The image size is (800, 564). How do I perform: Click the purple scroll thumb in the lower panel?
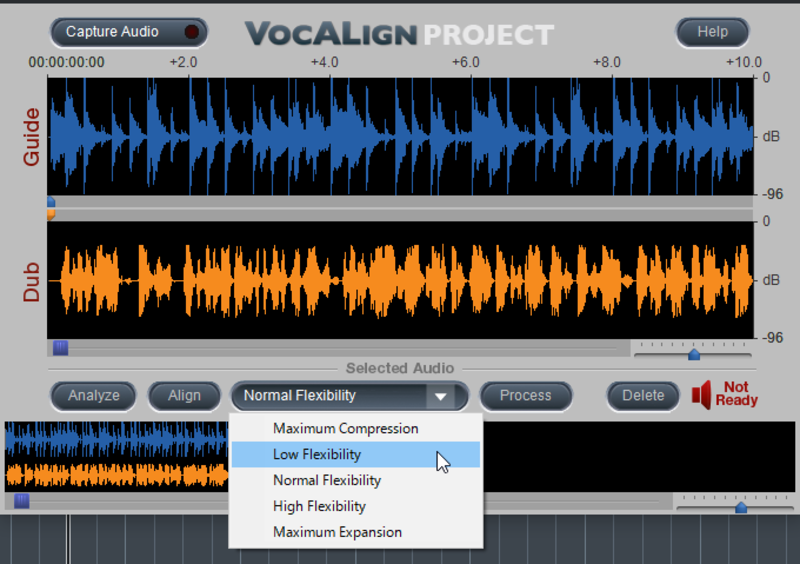click(x=21, y=501)
